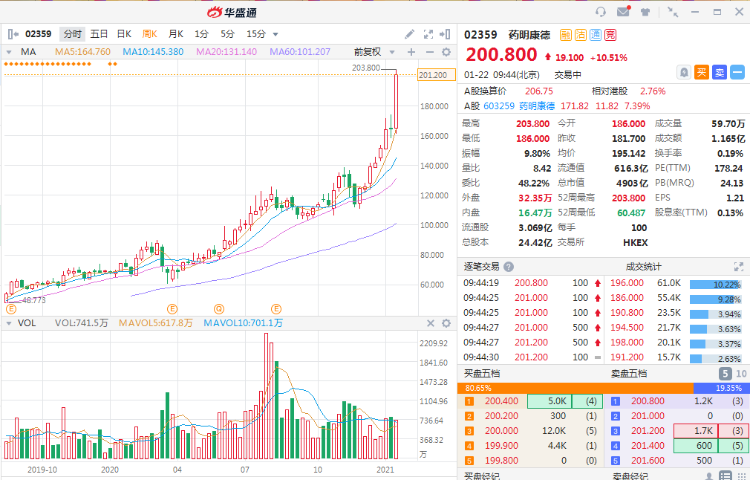Viewport: 750px width, 480px height.
Task: Click the 10.22% volume distribution bar
Action: coord(716,284)
